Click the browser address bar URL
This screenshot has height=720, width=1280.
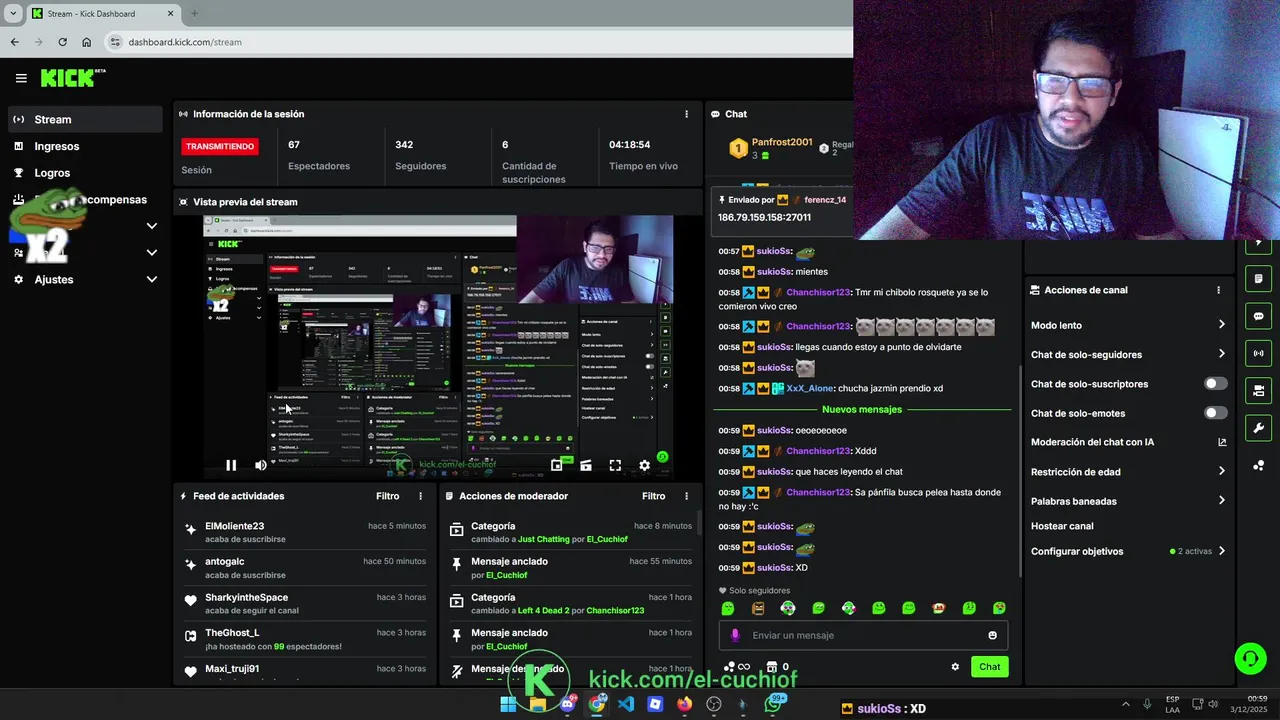185,42
